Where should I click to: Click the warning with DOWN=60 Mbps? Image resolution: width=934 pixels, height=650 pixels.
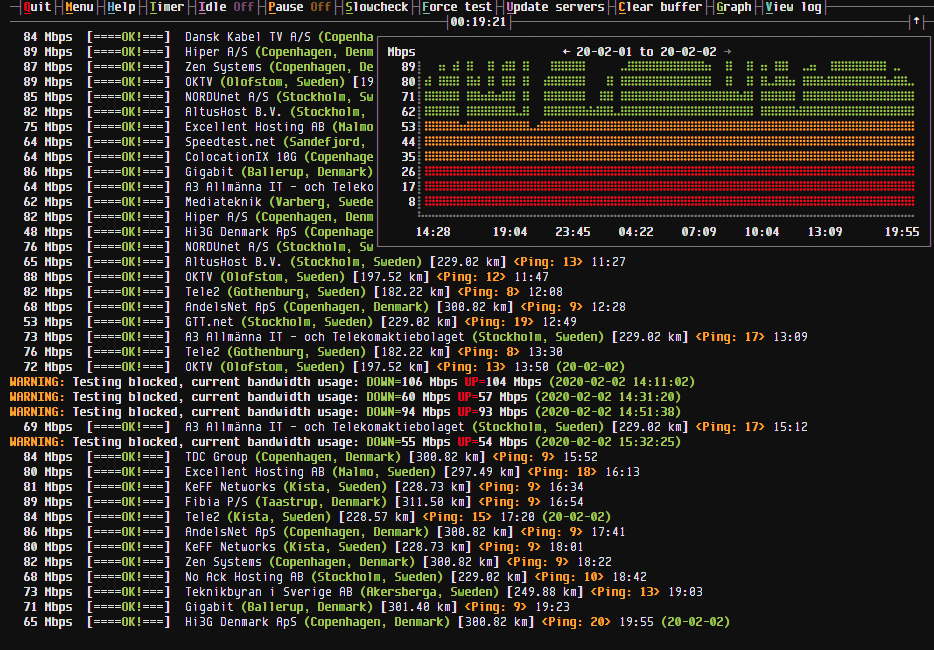(345, 397)
